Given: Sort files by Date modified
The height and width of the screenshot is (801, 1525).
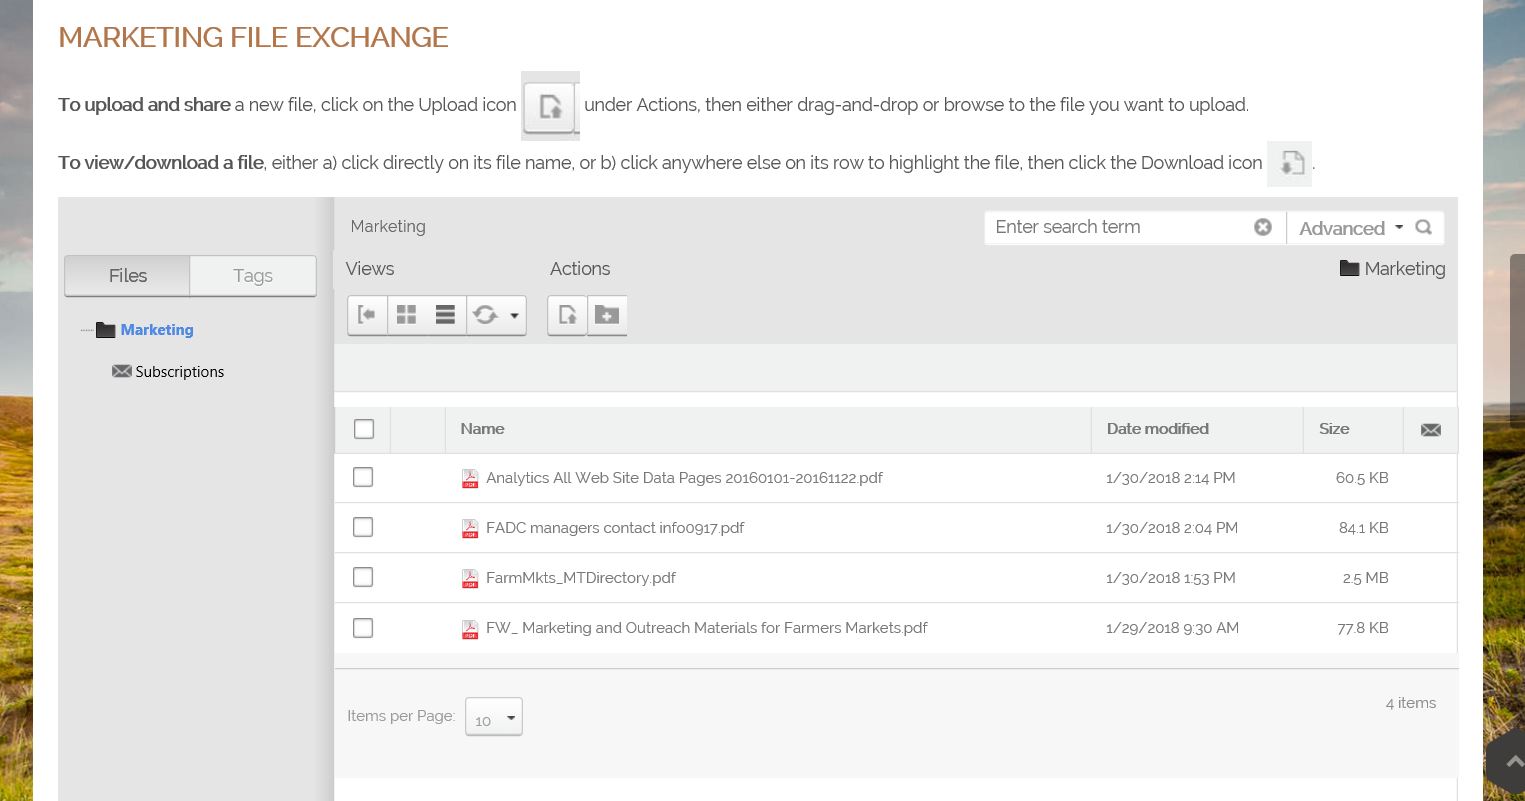Looking at the screenshot, I should 1157,429.
